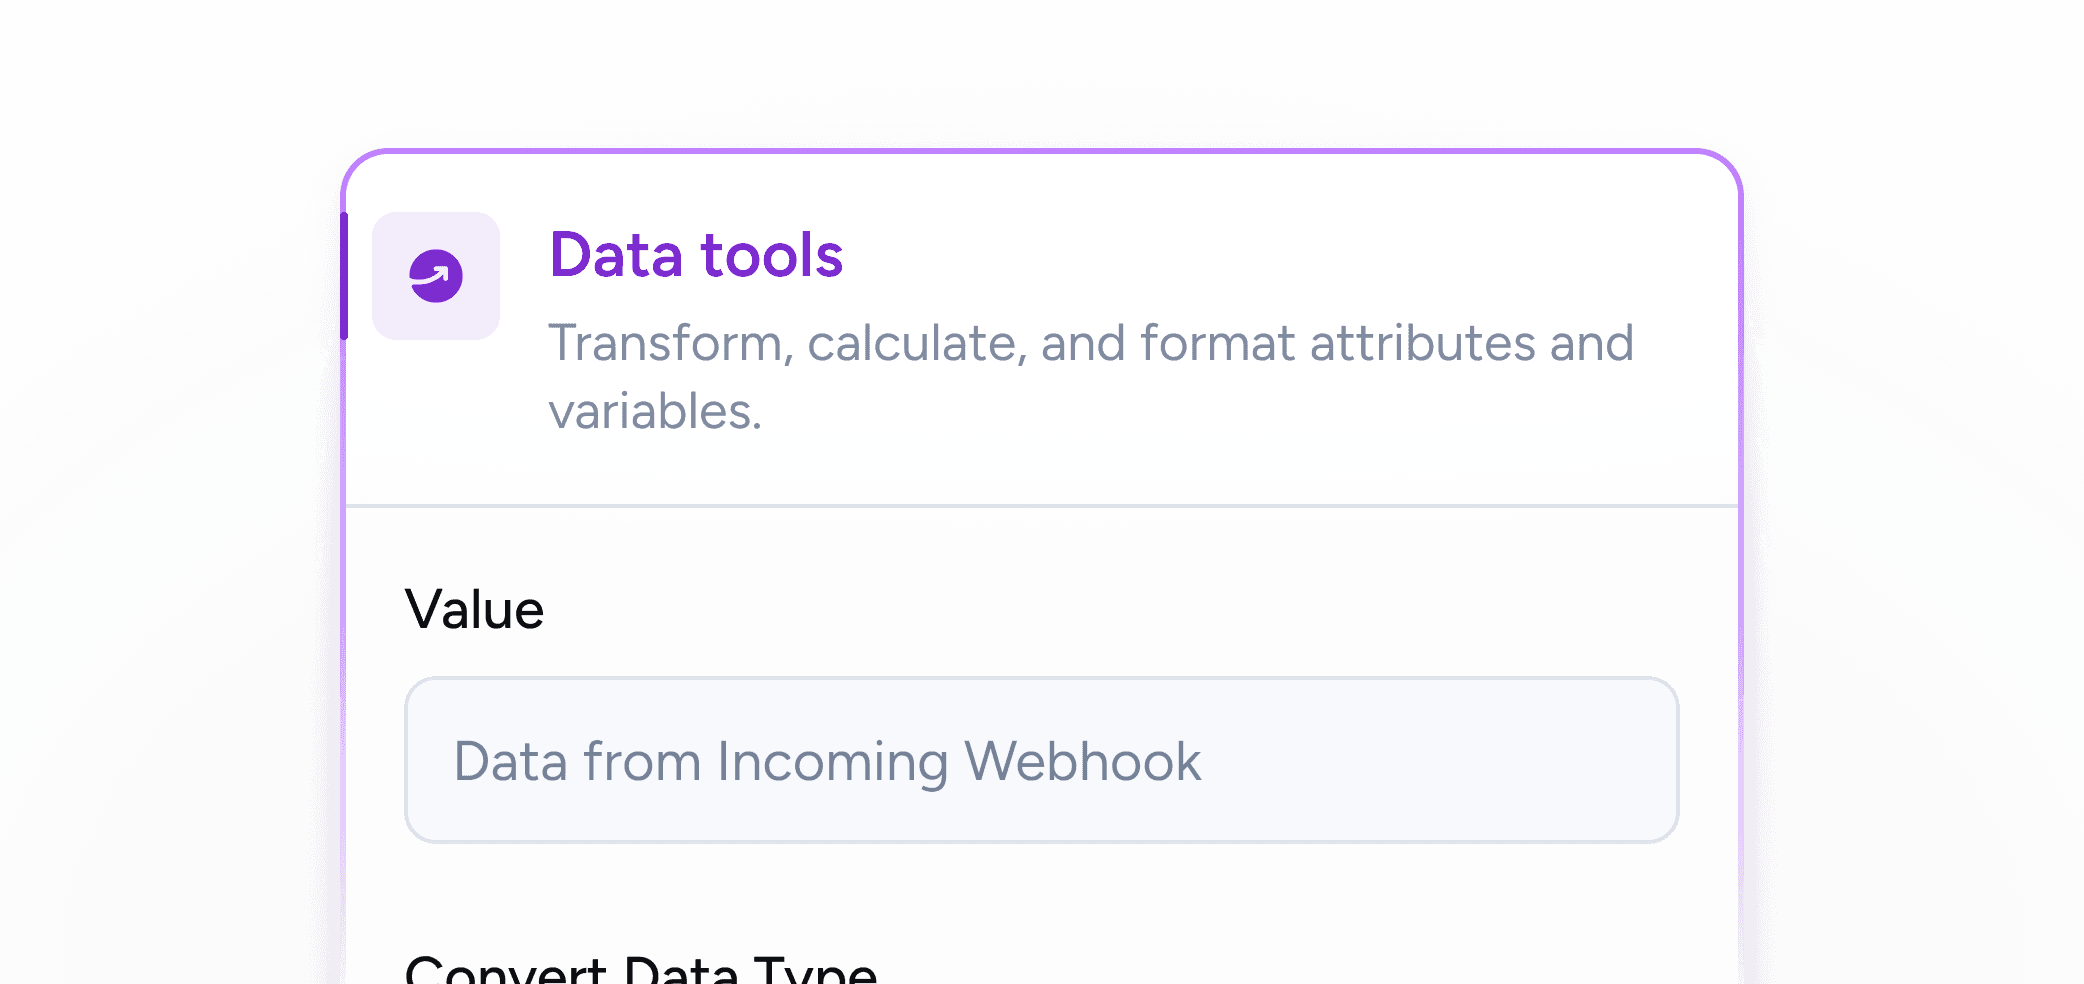Click the divider line below the header
The height and width of the screenshot is (984, 2084).
click(1040, 506)
